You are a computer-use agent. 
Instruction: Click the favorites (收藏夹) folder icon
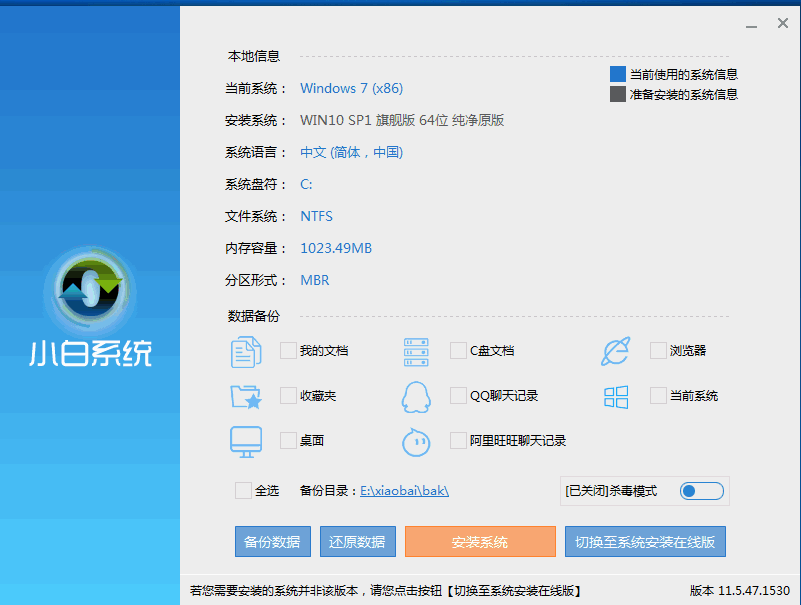(x=246, y=397)
